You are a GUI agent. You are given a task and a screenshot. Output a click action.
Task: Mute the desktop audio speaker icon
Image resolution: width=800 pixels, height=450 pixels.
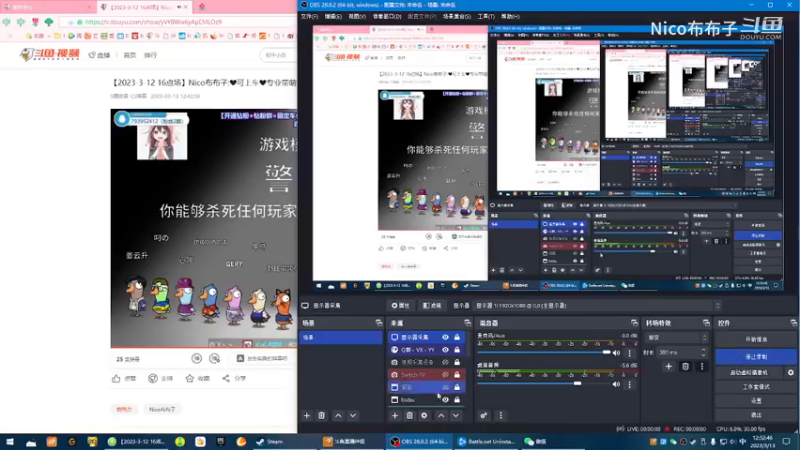click(616, 384)
